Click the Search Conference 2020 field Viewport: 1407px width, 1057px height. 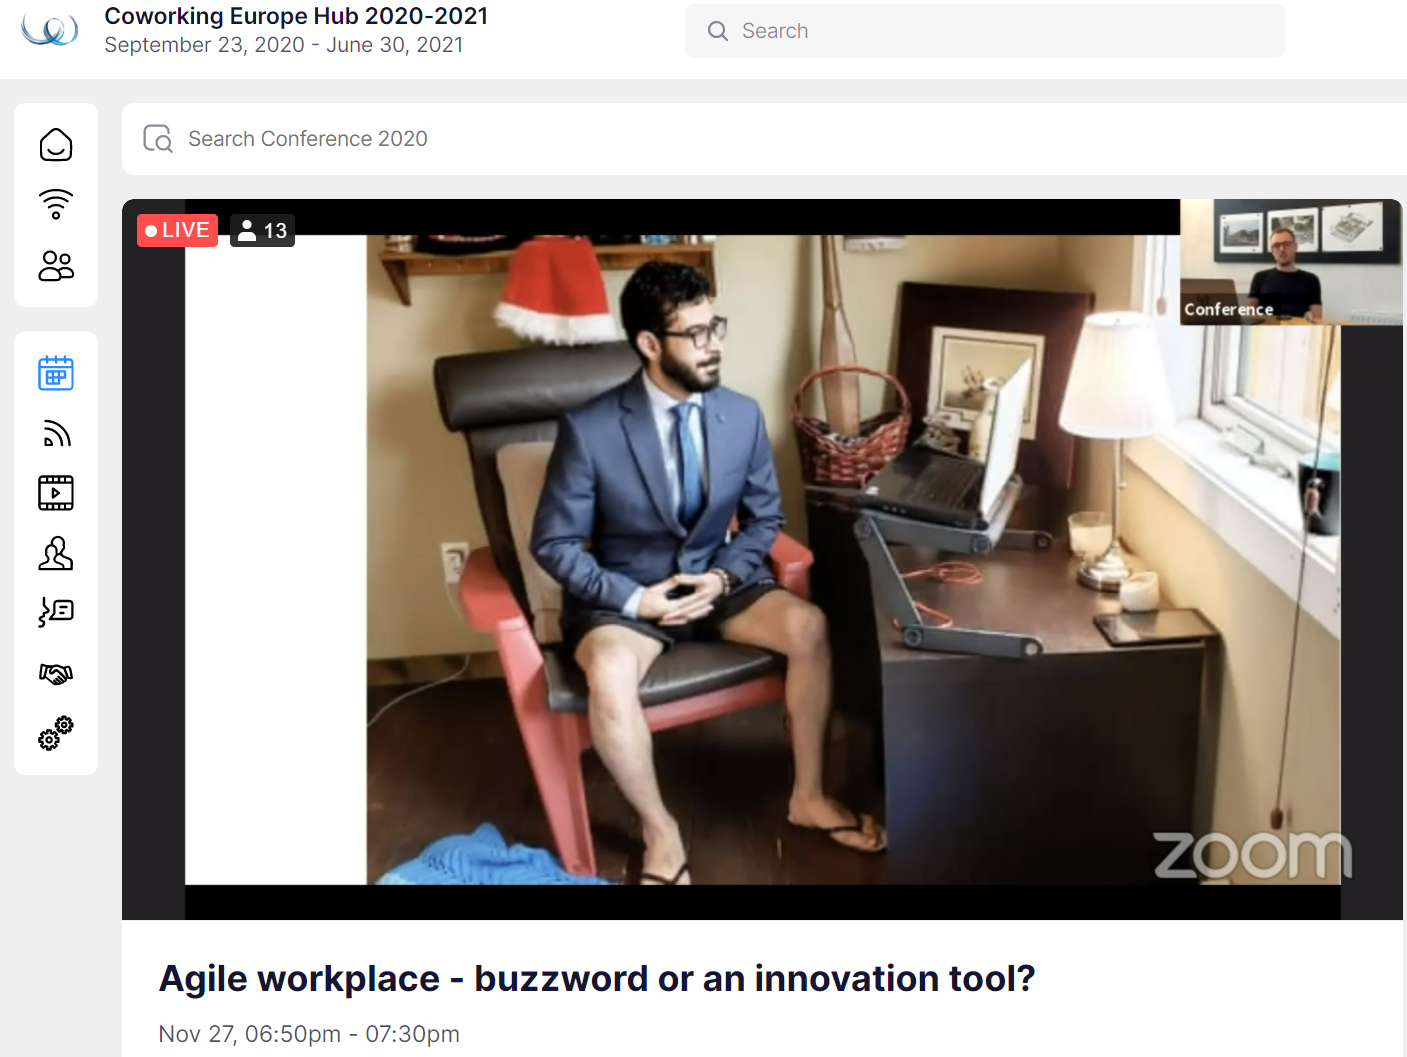coord(764,139)
